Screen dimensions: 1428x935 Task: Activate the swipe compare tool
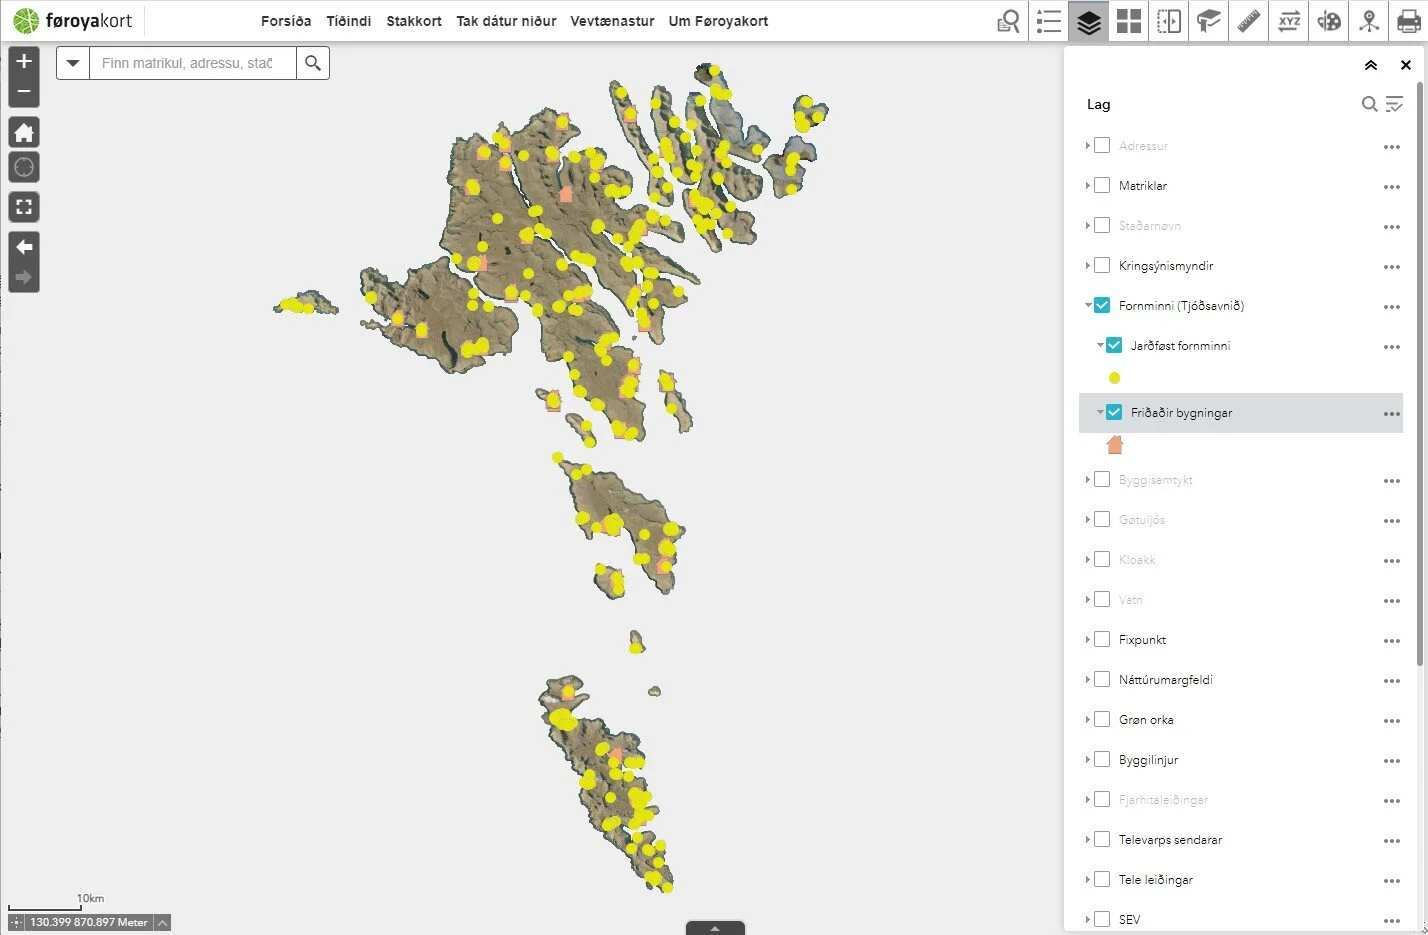pos(1169,21)
